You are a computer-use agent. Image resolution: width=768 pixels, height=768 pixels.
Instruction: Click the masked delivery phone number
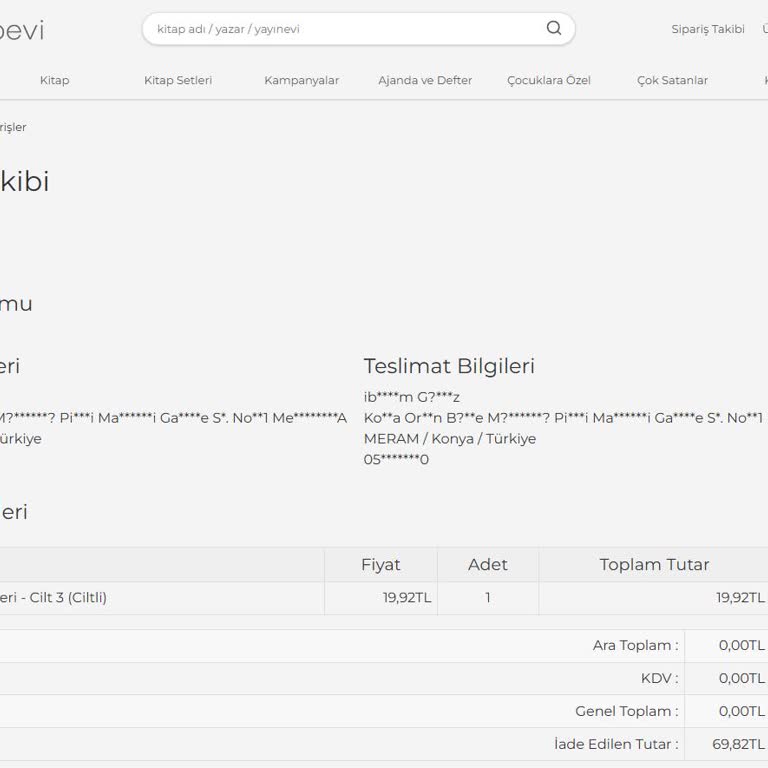(396, 459)
